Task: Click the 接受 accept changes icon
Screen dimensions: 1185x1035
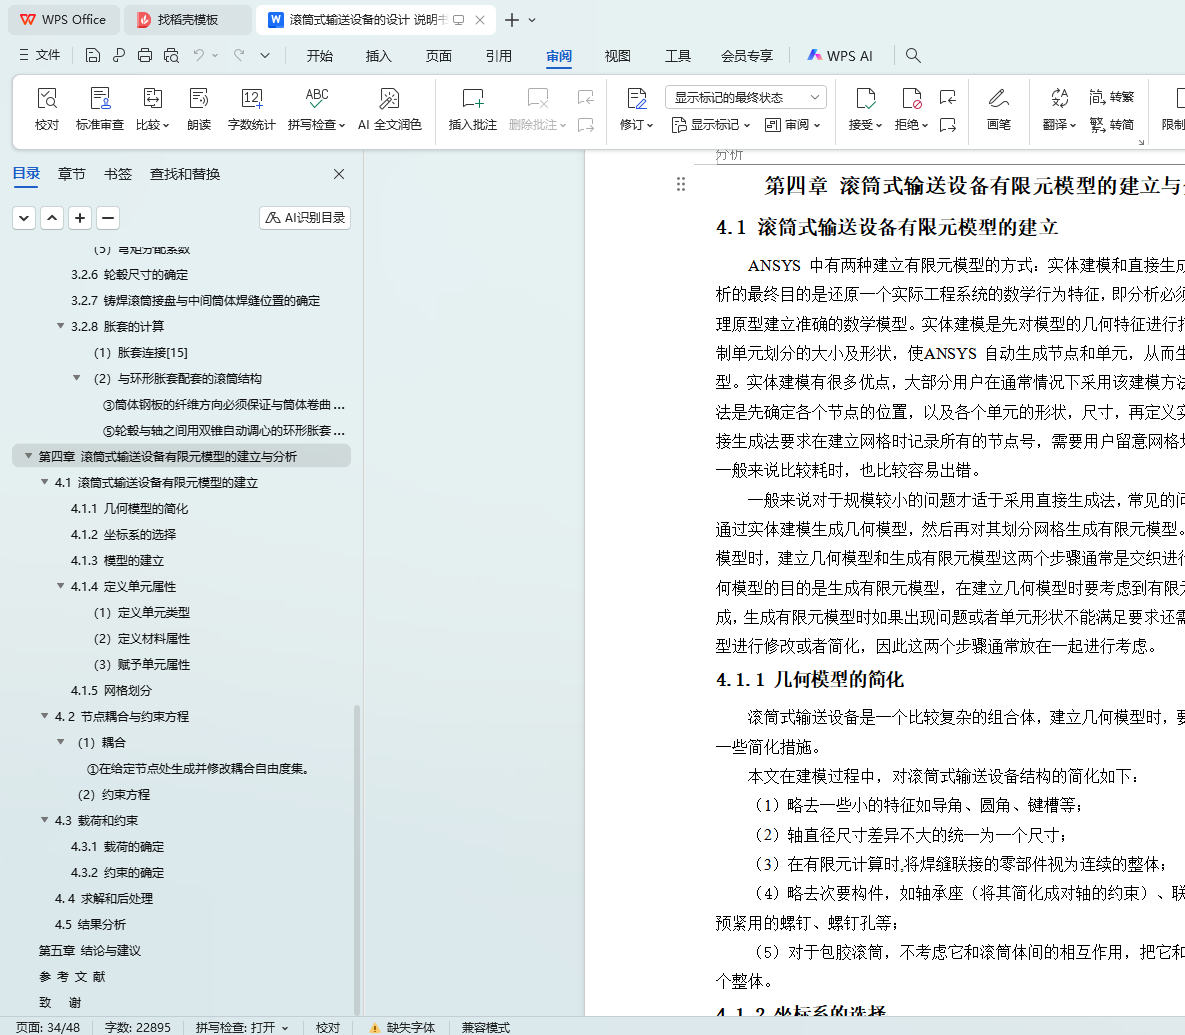Action: 865,98
